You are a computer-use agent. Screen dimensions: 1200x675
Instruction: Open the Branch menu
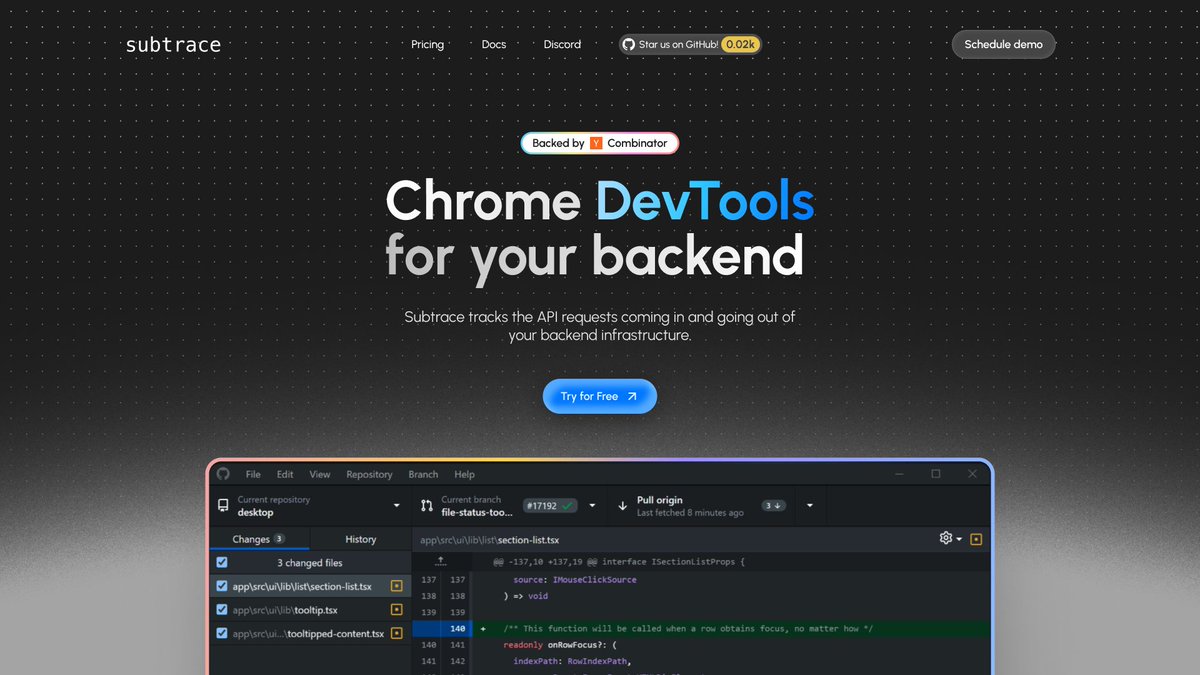coord(423,474)
